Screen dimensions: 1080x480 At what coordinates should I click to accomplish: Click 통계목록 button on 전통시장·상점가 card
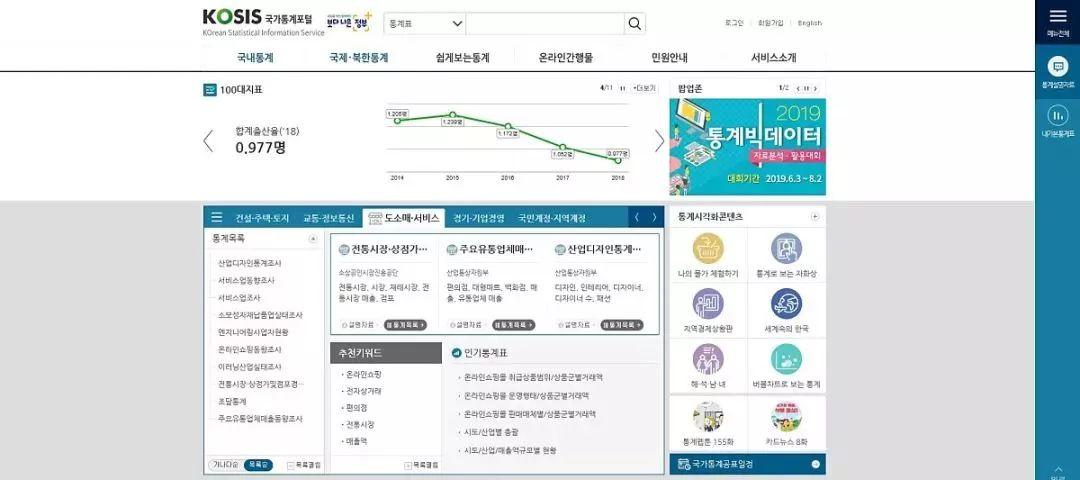point(405,324)
